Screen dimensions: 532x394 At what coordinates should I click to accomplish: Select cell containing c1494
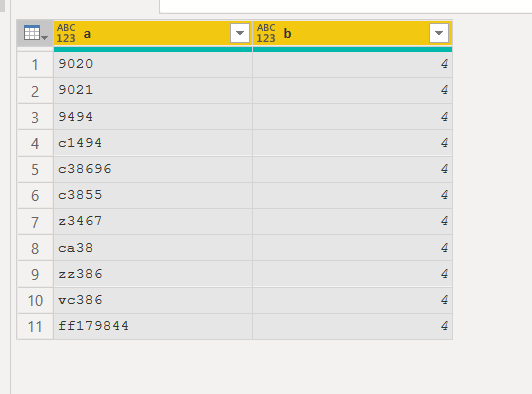coord(153,143)
